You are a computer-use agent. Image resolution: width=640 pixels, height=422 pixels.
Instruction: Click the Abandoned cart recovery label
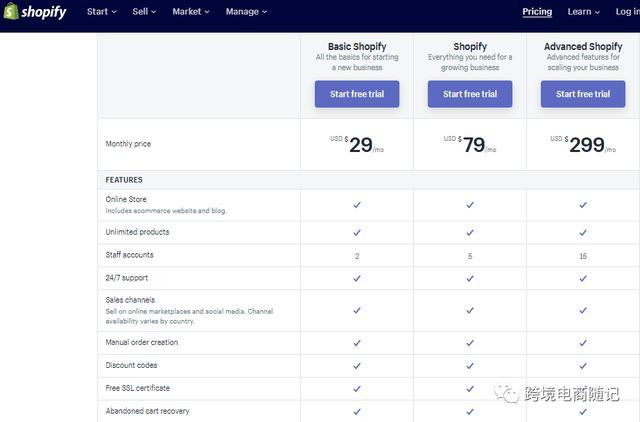[x=147, y=411]
